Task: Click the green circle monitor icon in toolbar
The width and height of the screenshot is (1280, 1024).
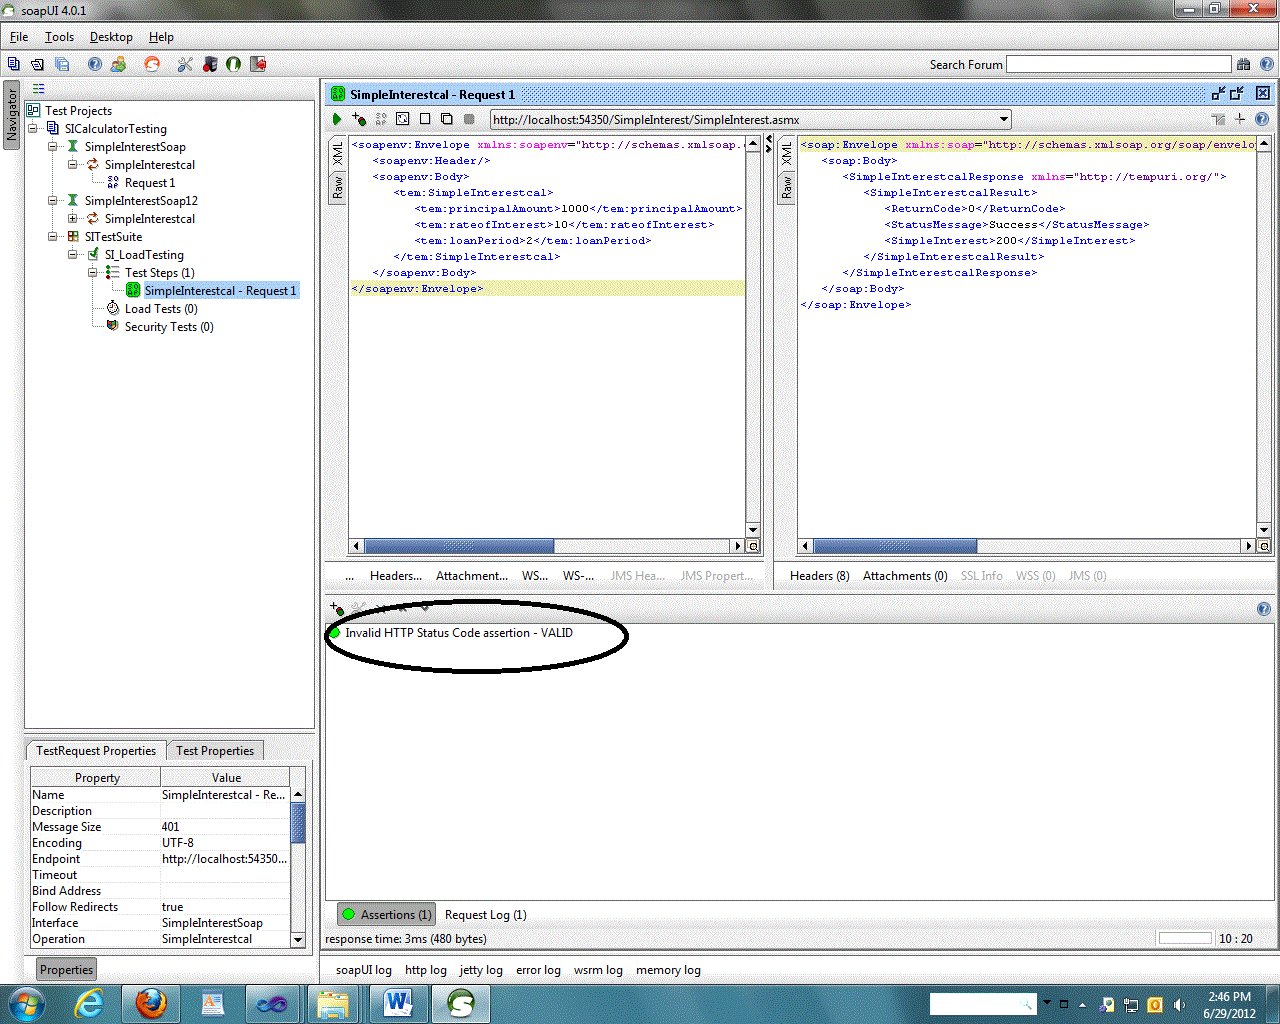Action: point(234,64)
